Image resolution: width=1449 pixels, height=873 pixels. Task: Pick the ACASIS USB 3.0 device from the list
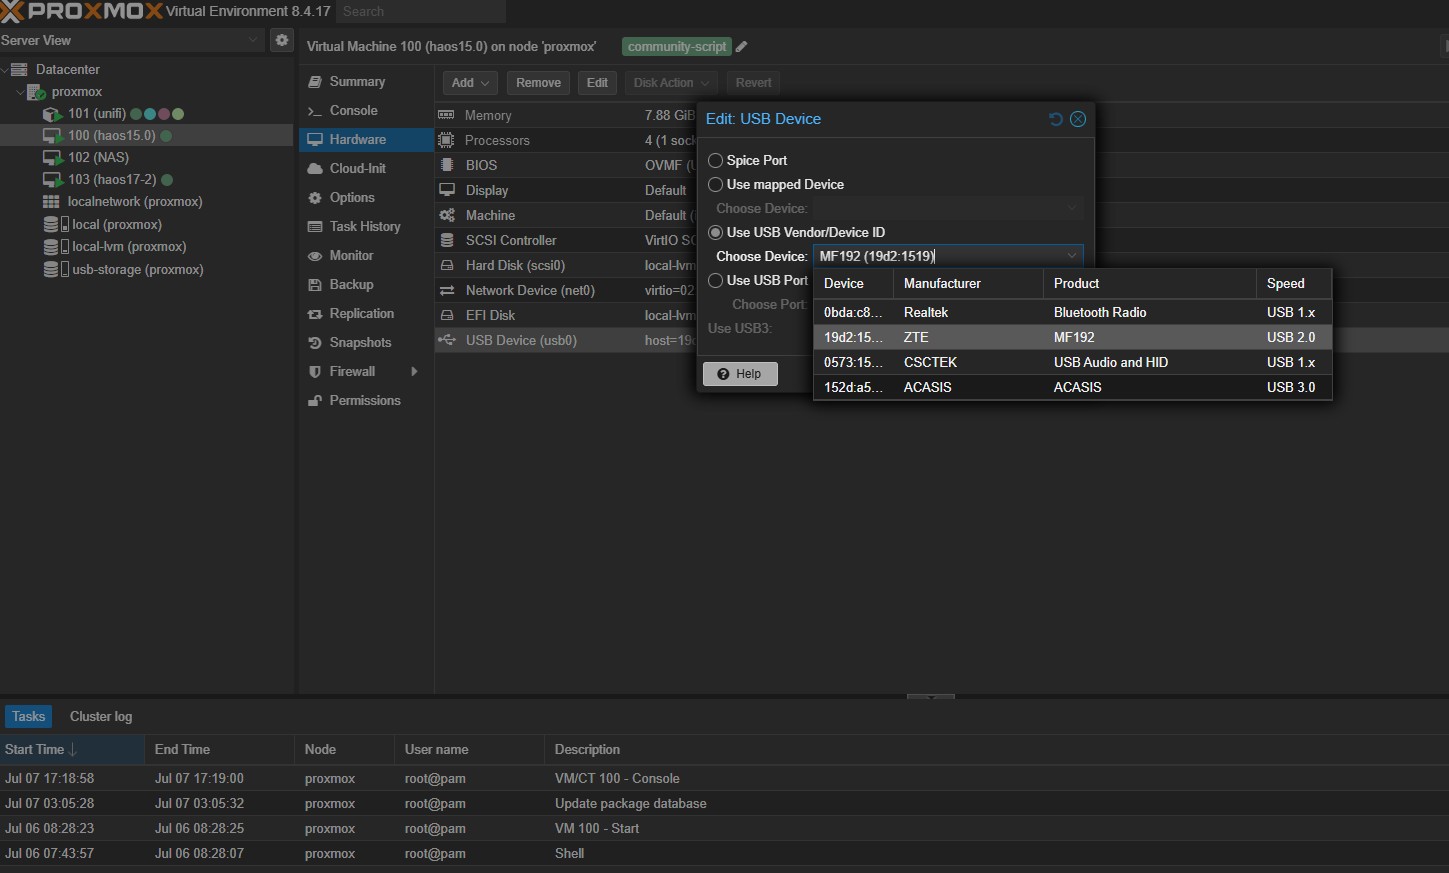(1072, 387)
